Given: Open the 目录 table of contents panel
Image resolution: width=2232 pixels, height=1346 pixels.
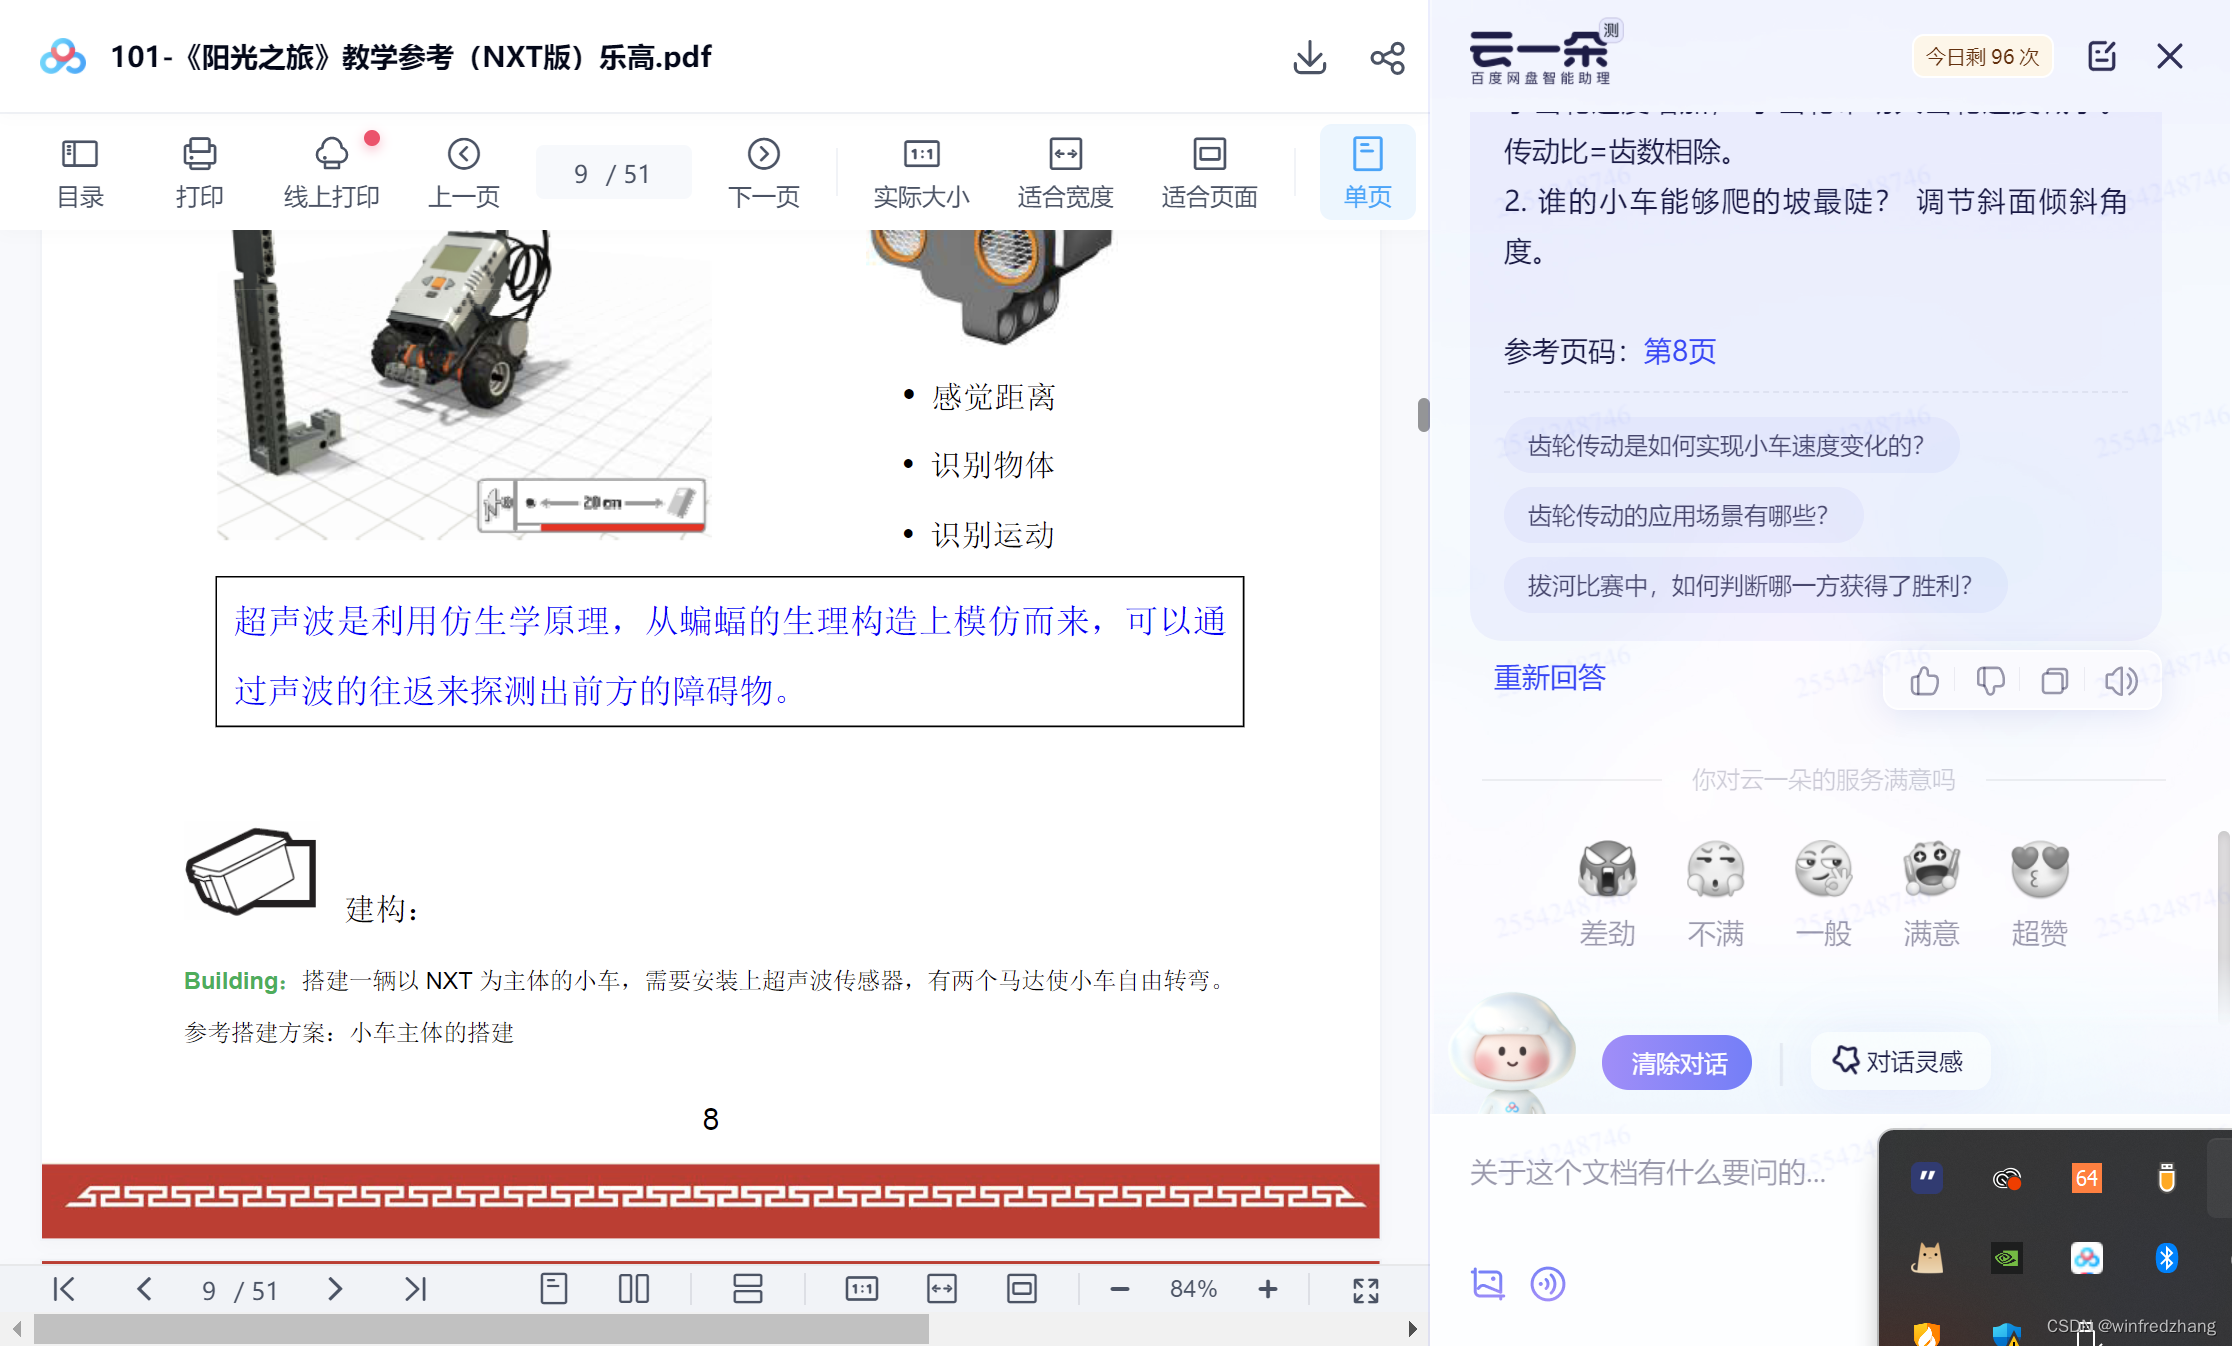Looking at the screenshot, I should pos(80,172).
